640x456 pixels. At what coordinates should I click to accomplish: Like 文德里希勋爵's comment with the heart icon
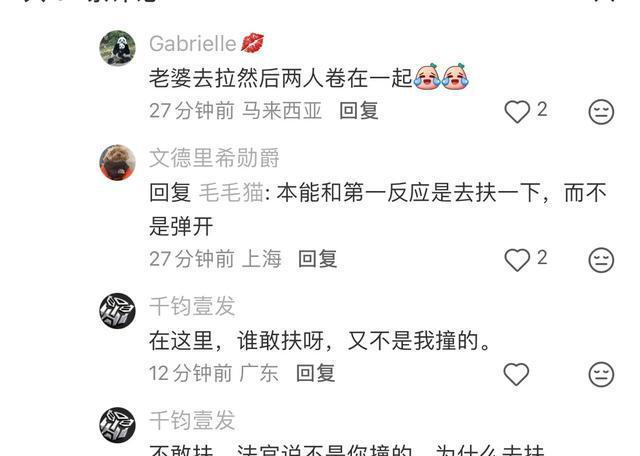coord(517,260)
